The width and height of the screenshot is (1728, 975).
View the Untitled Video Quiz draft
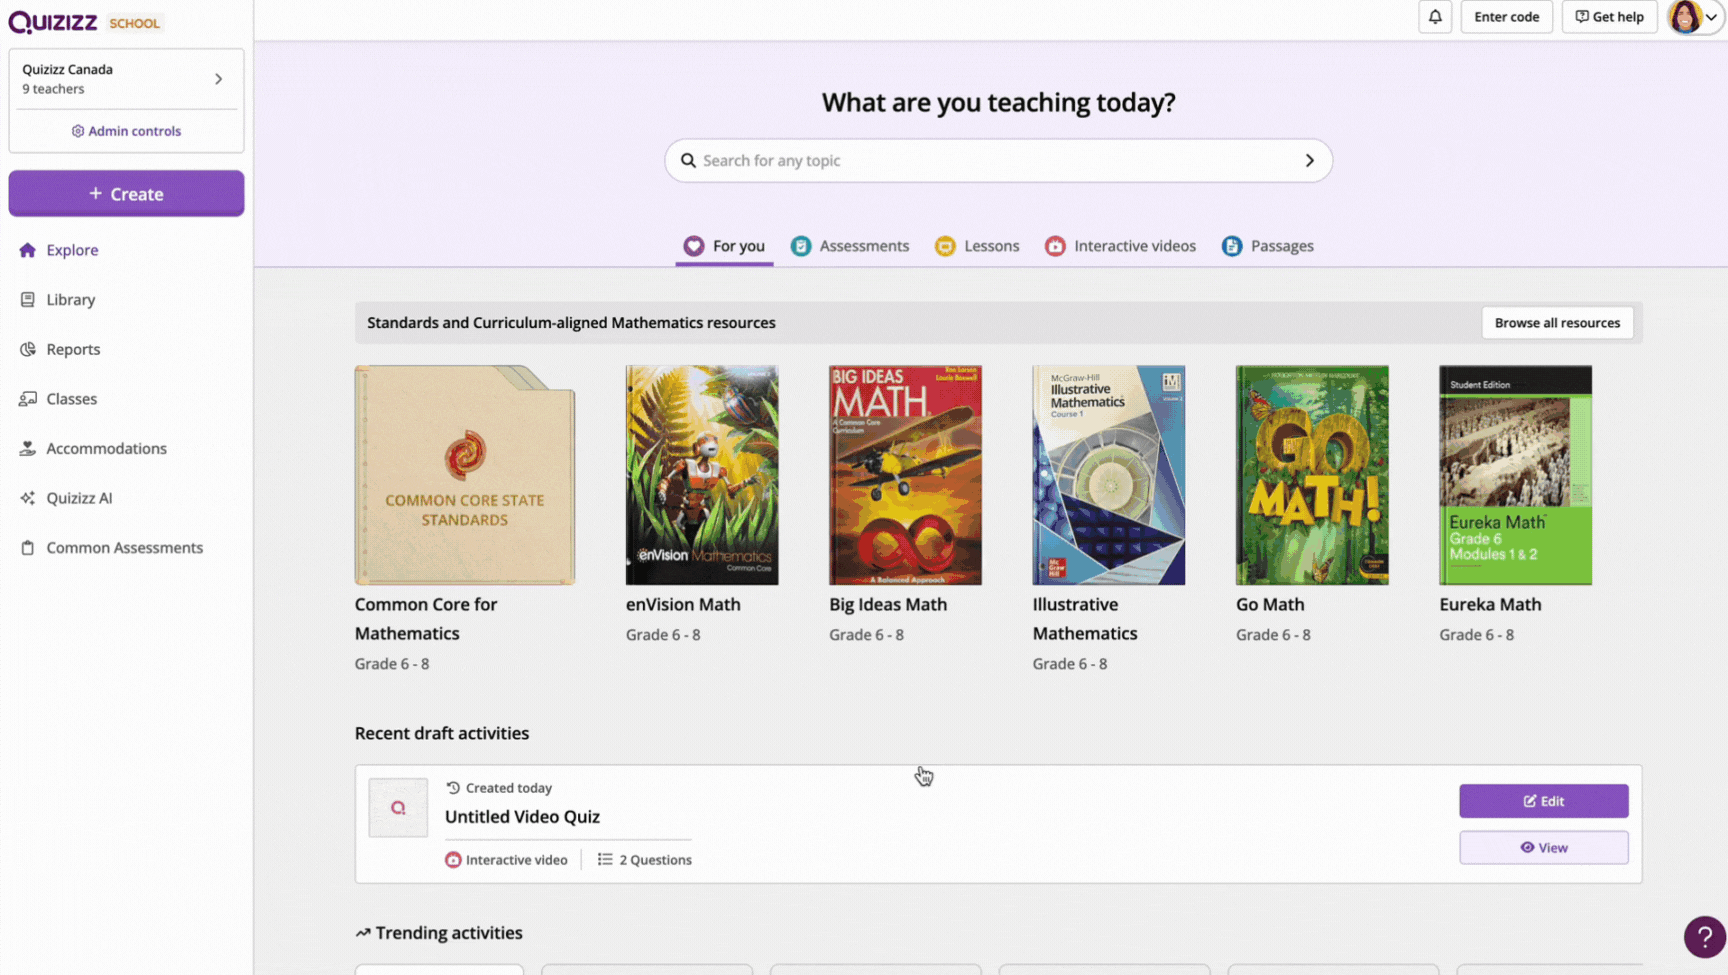pyautogui.click(x=1543, y=848)
